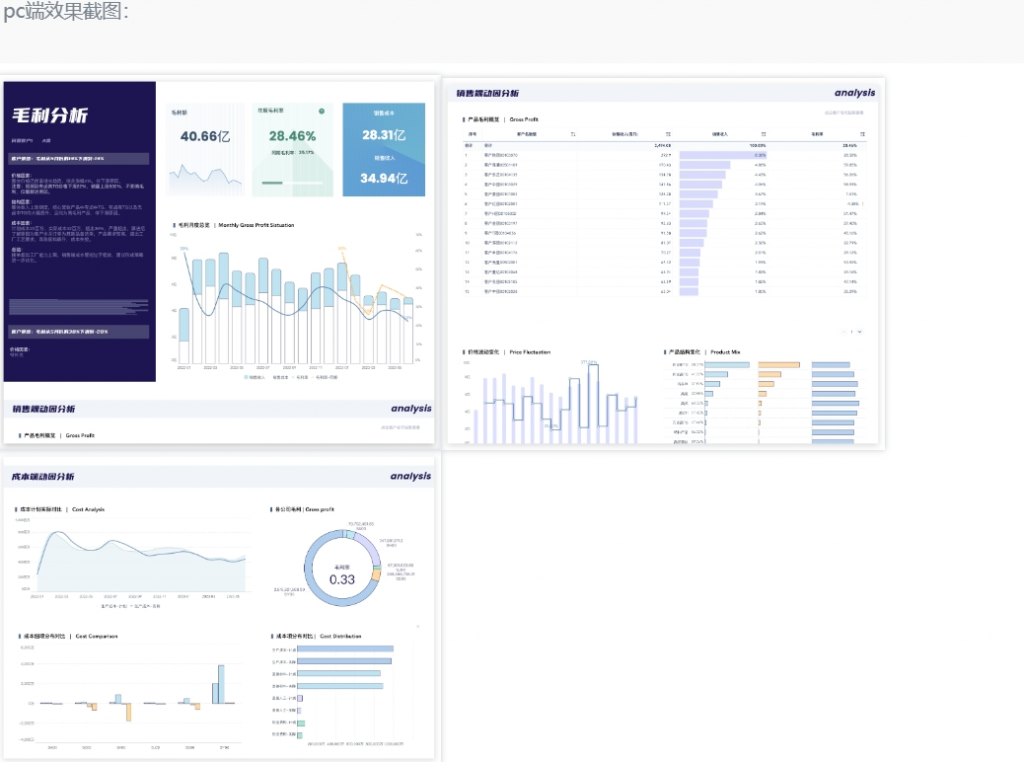Click the pc端效果截图 caption text
The width and height of the screenshot is (1024, 762).
66,11
